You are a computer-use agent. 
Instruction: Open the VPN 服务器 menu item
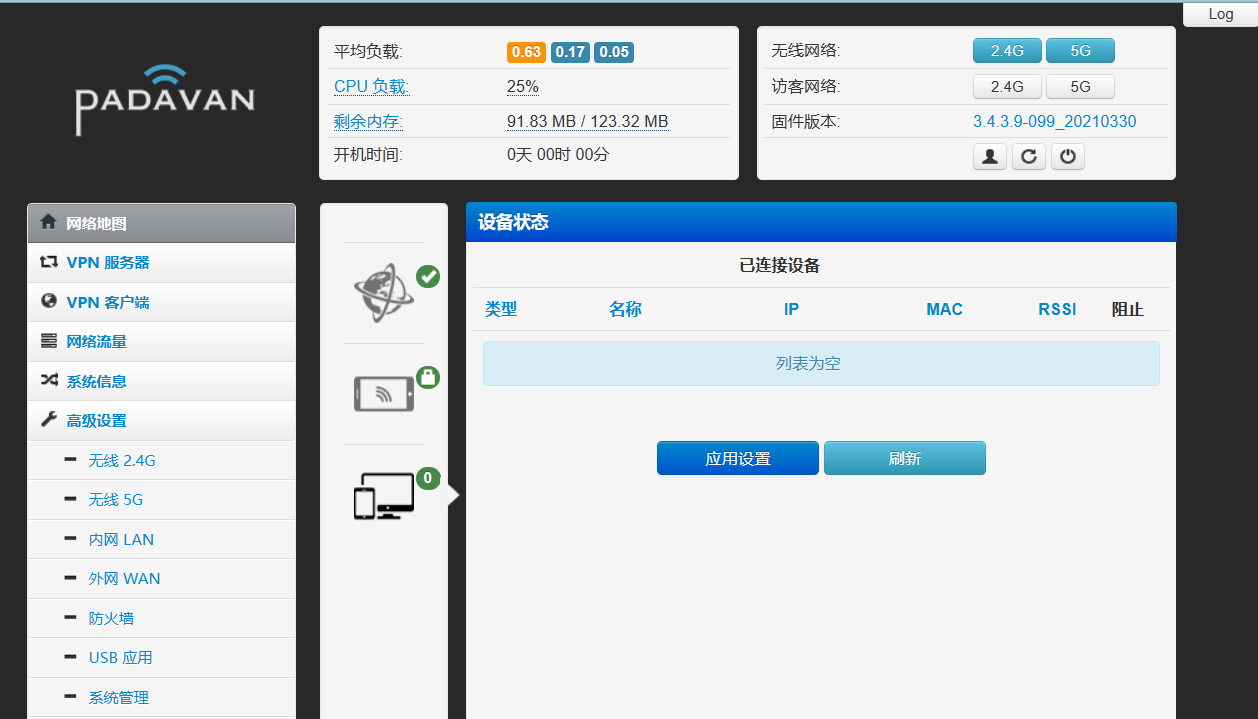108,263
